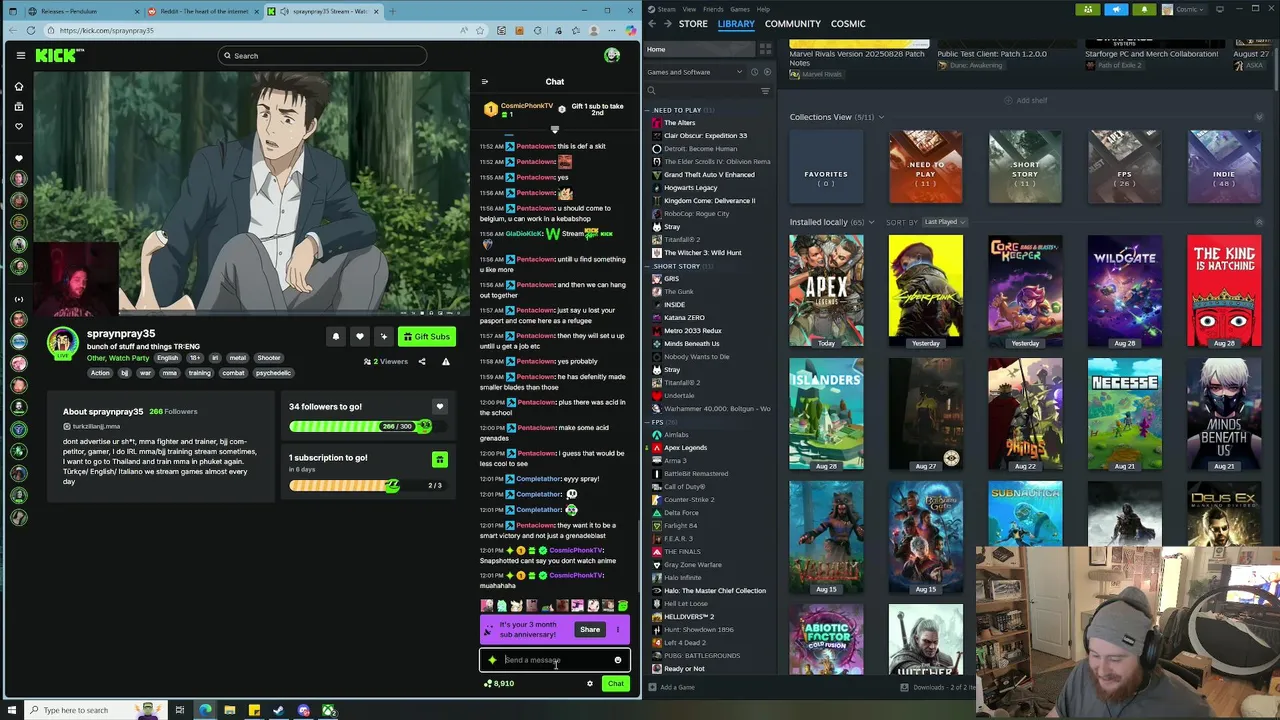Click Steam back navigation arrow
The width and height of the screenshot is (1280, 720).
652,24
